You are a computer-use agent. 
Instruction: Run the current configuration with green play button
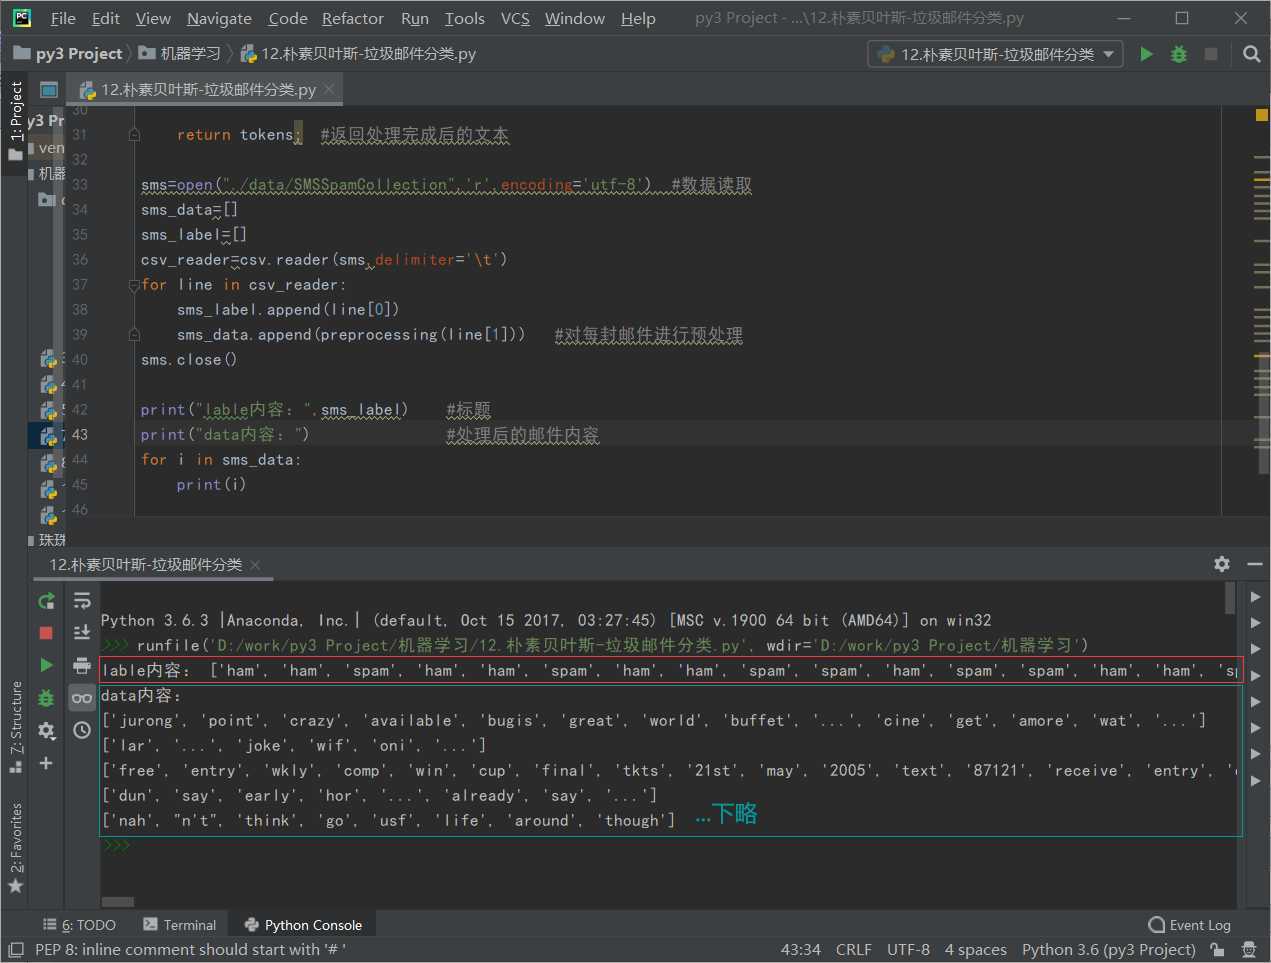click(x=1146, y=54)
